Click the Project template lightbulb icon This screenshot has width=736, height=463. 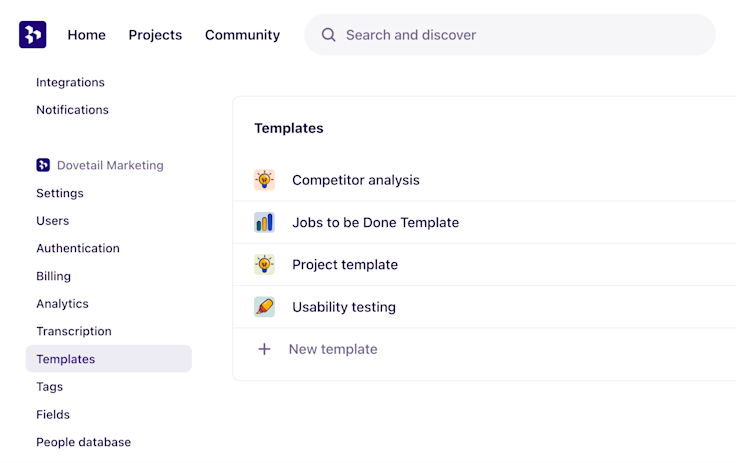(264, 265)
